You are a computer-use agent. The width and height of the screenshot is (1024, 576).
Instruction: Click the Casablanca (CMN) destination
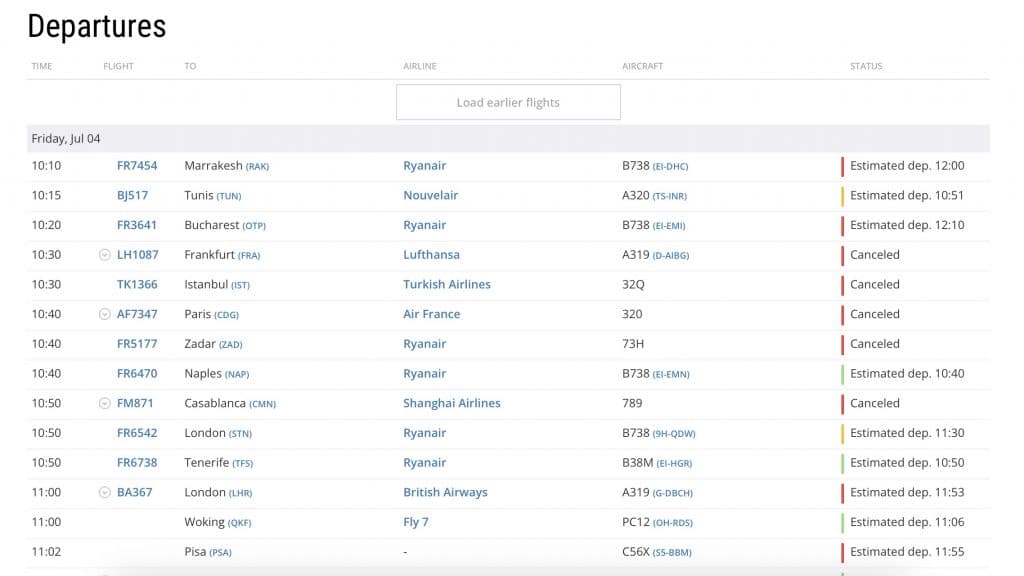point(230,404)
